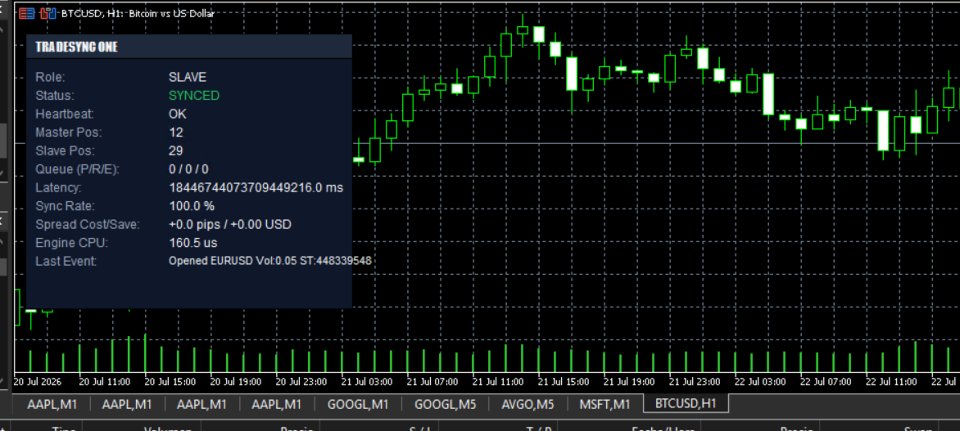The width and height of the screenshot is (960, 431).
Task: Click the Latency value in TradeSync panel
Action: pyautogui.click(x=256, y=187)
